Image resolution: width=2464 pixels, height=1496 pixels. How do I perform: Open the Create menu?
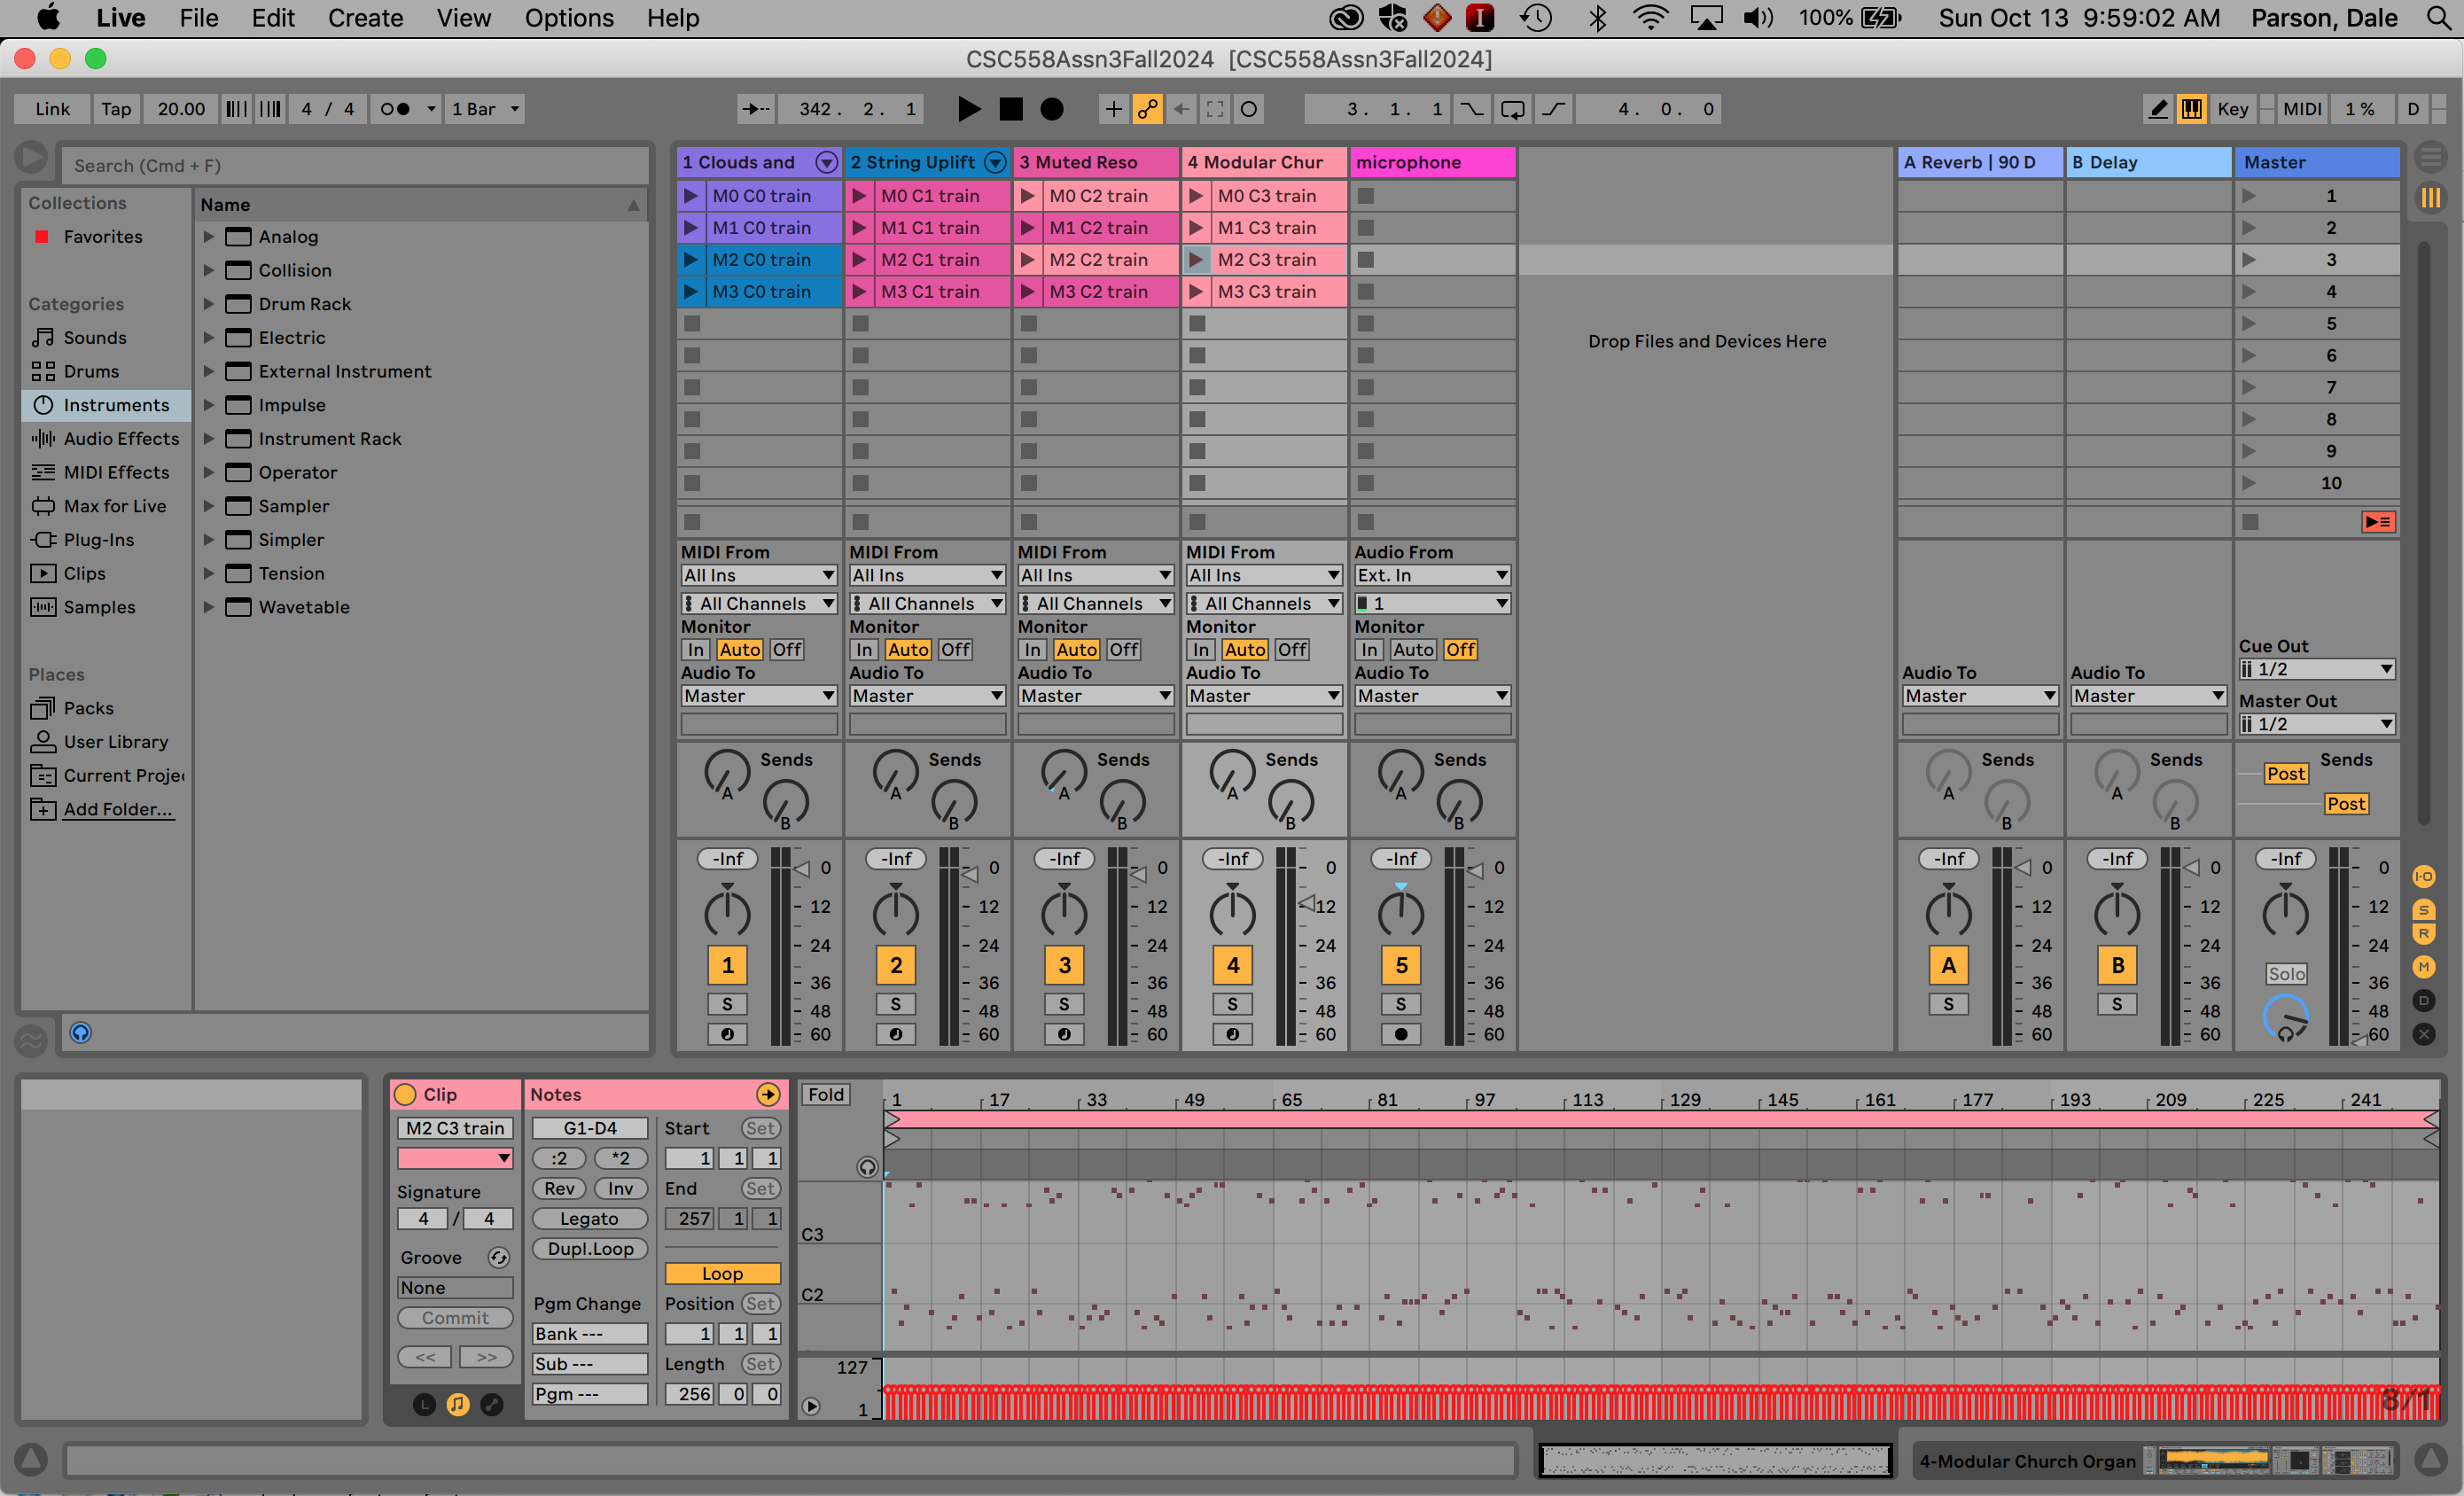point(365,18)
